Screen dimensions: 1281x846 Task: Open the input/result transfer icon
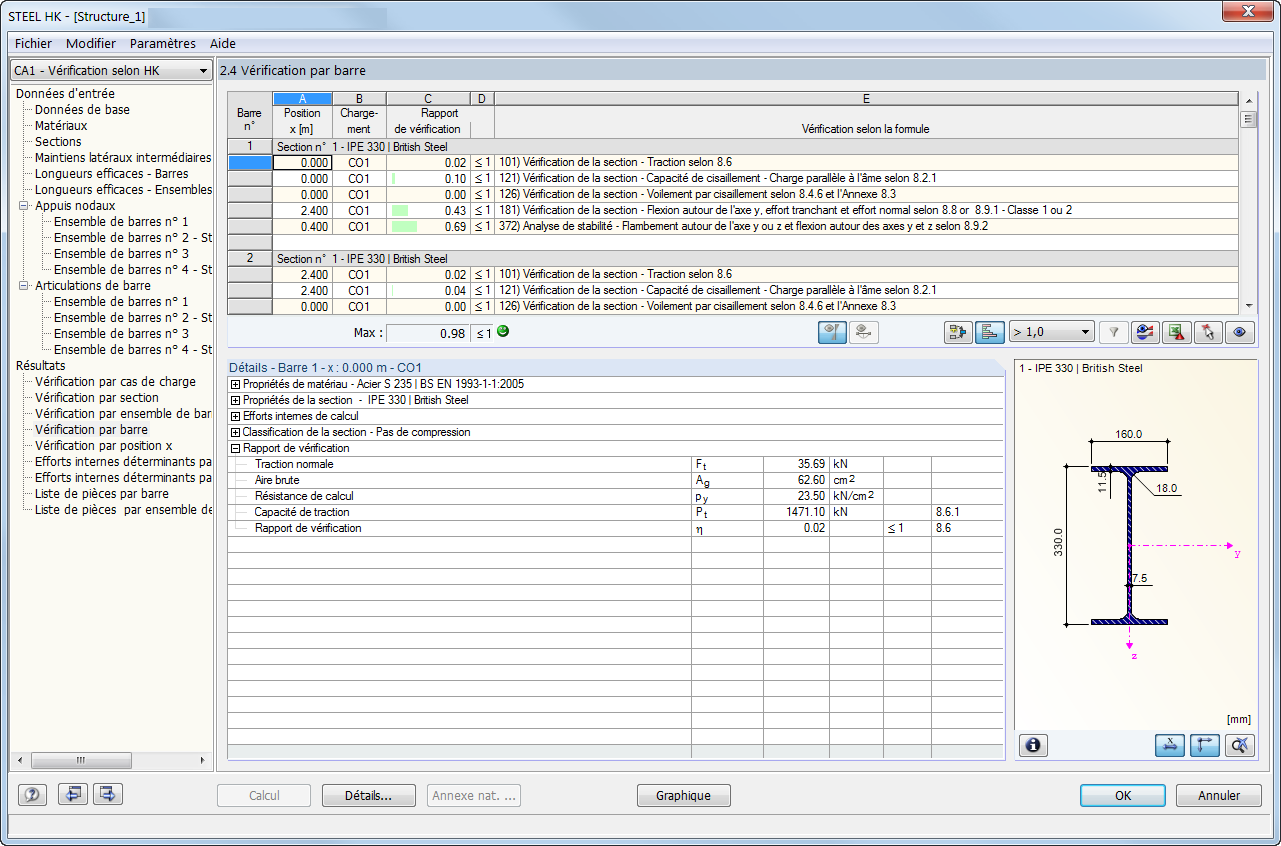pos(959,332)
